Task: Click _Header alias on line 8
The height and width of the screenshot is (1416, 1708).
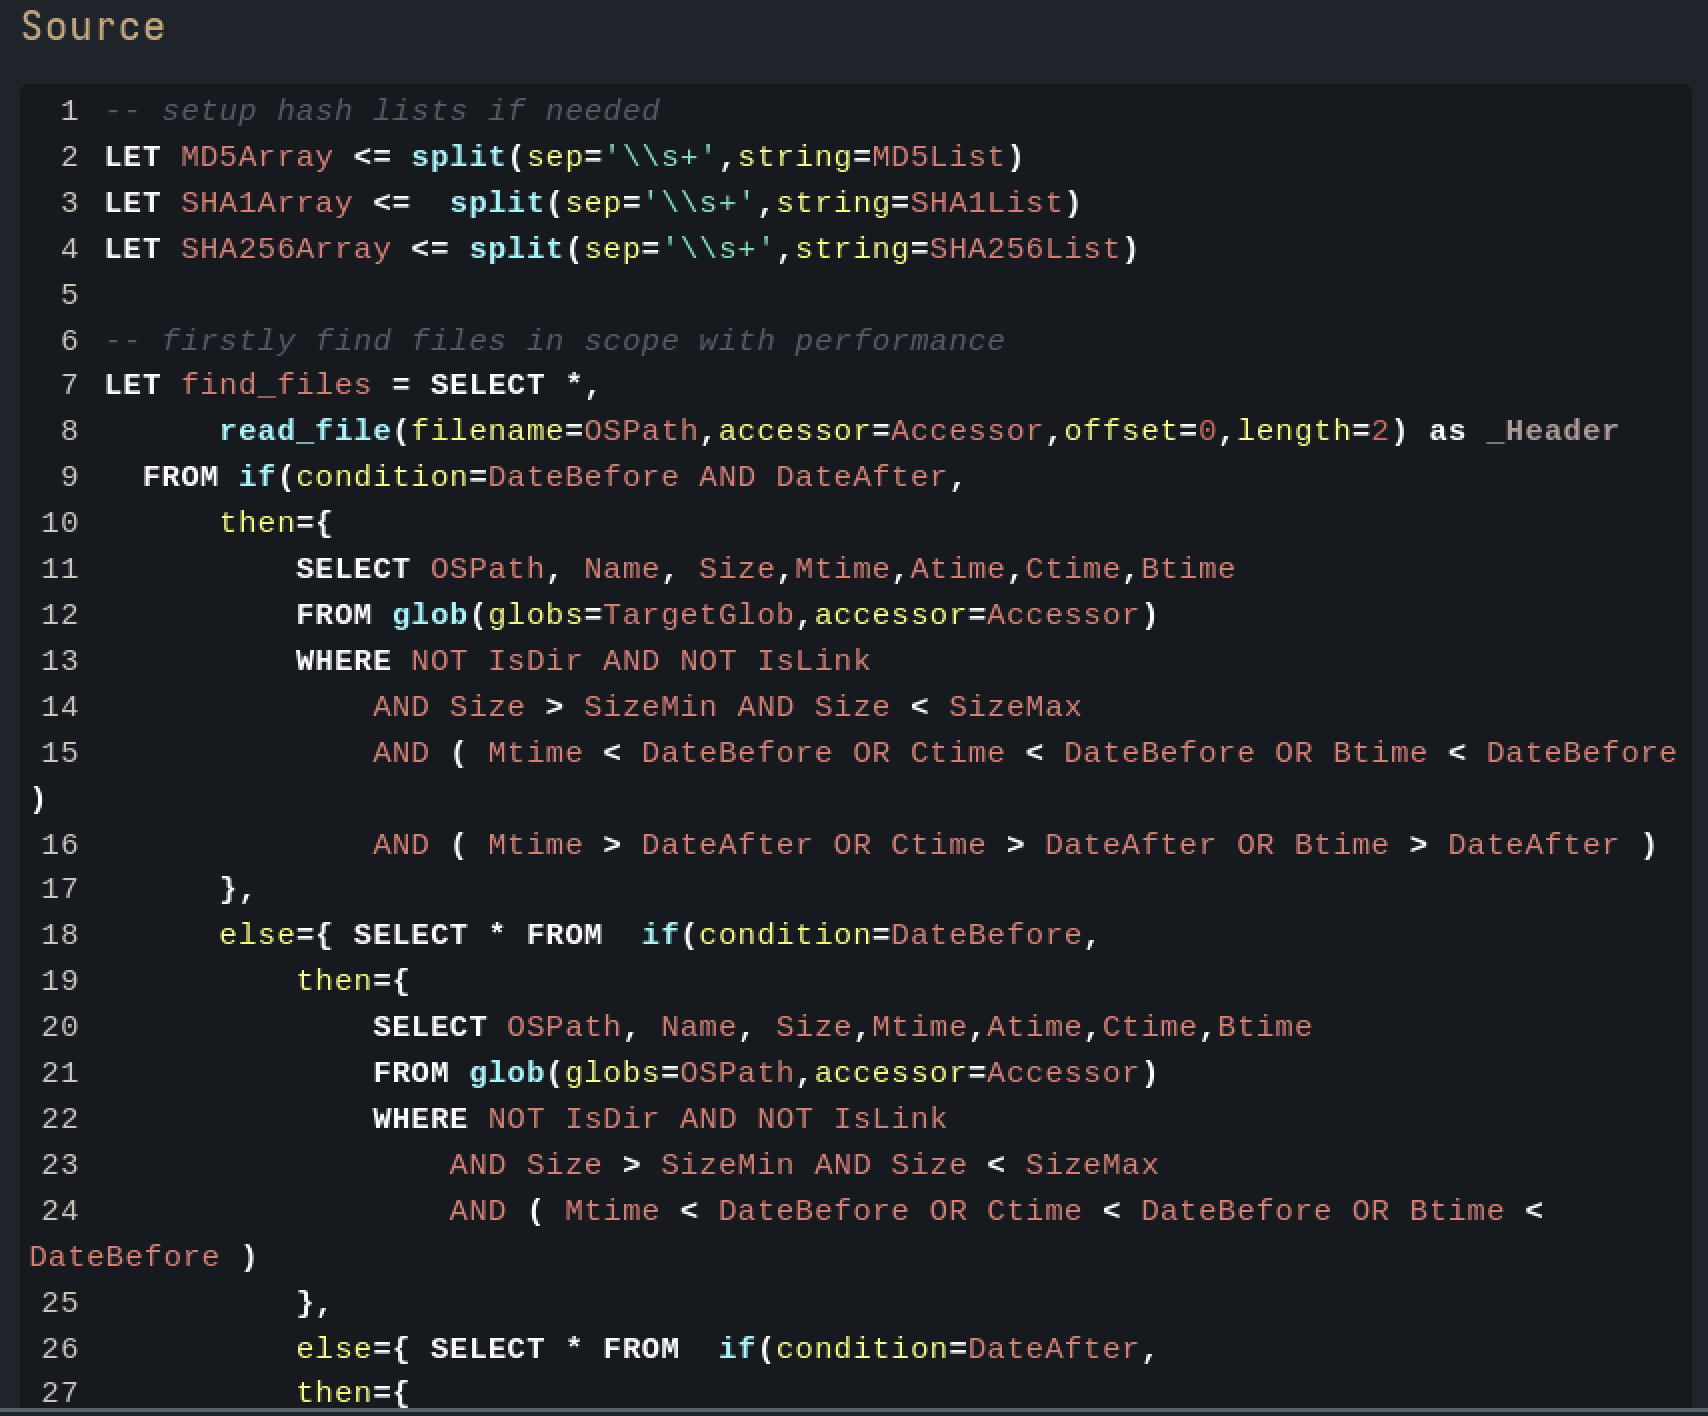Action: (x=1552, y=431)
